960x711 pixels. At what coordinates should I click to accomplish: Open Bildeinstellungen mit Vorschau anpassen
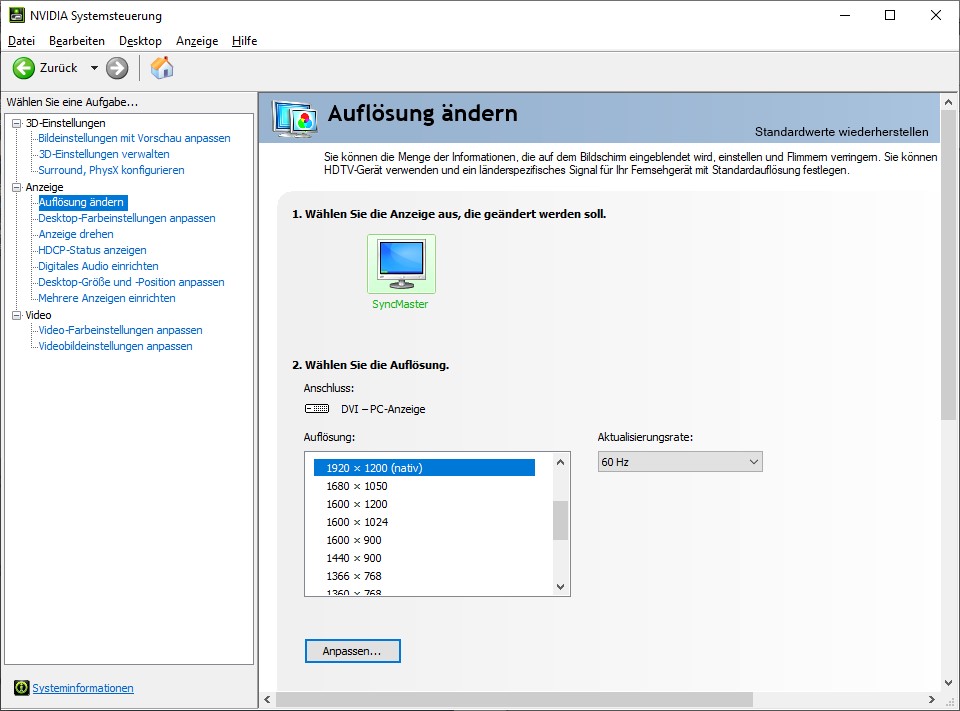point(134,138)
